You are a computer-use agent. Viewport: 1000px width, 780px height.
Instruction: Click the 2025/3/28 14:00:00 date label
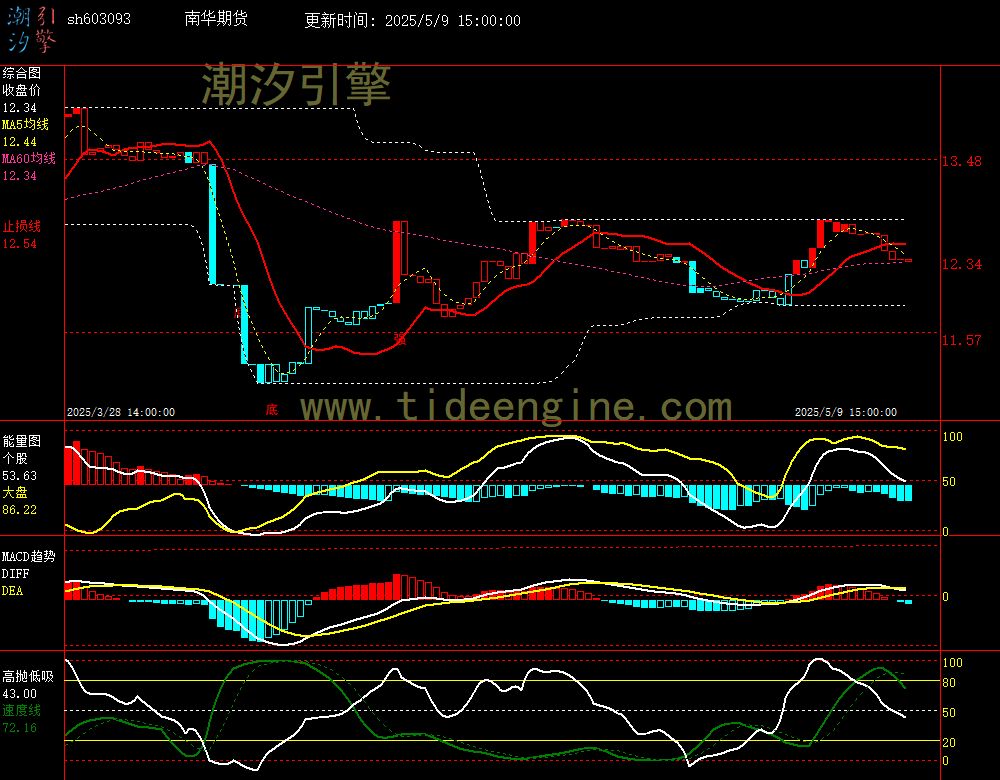[121, 412]
